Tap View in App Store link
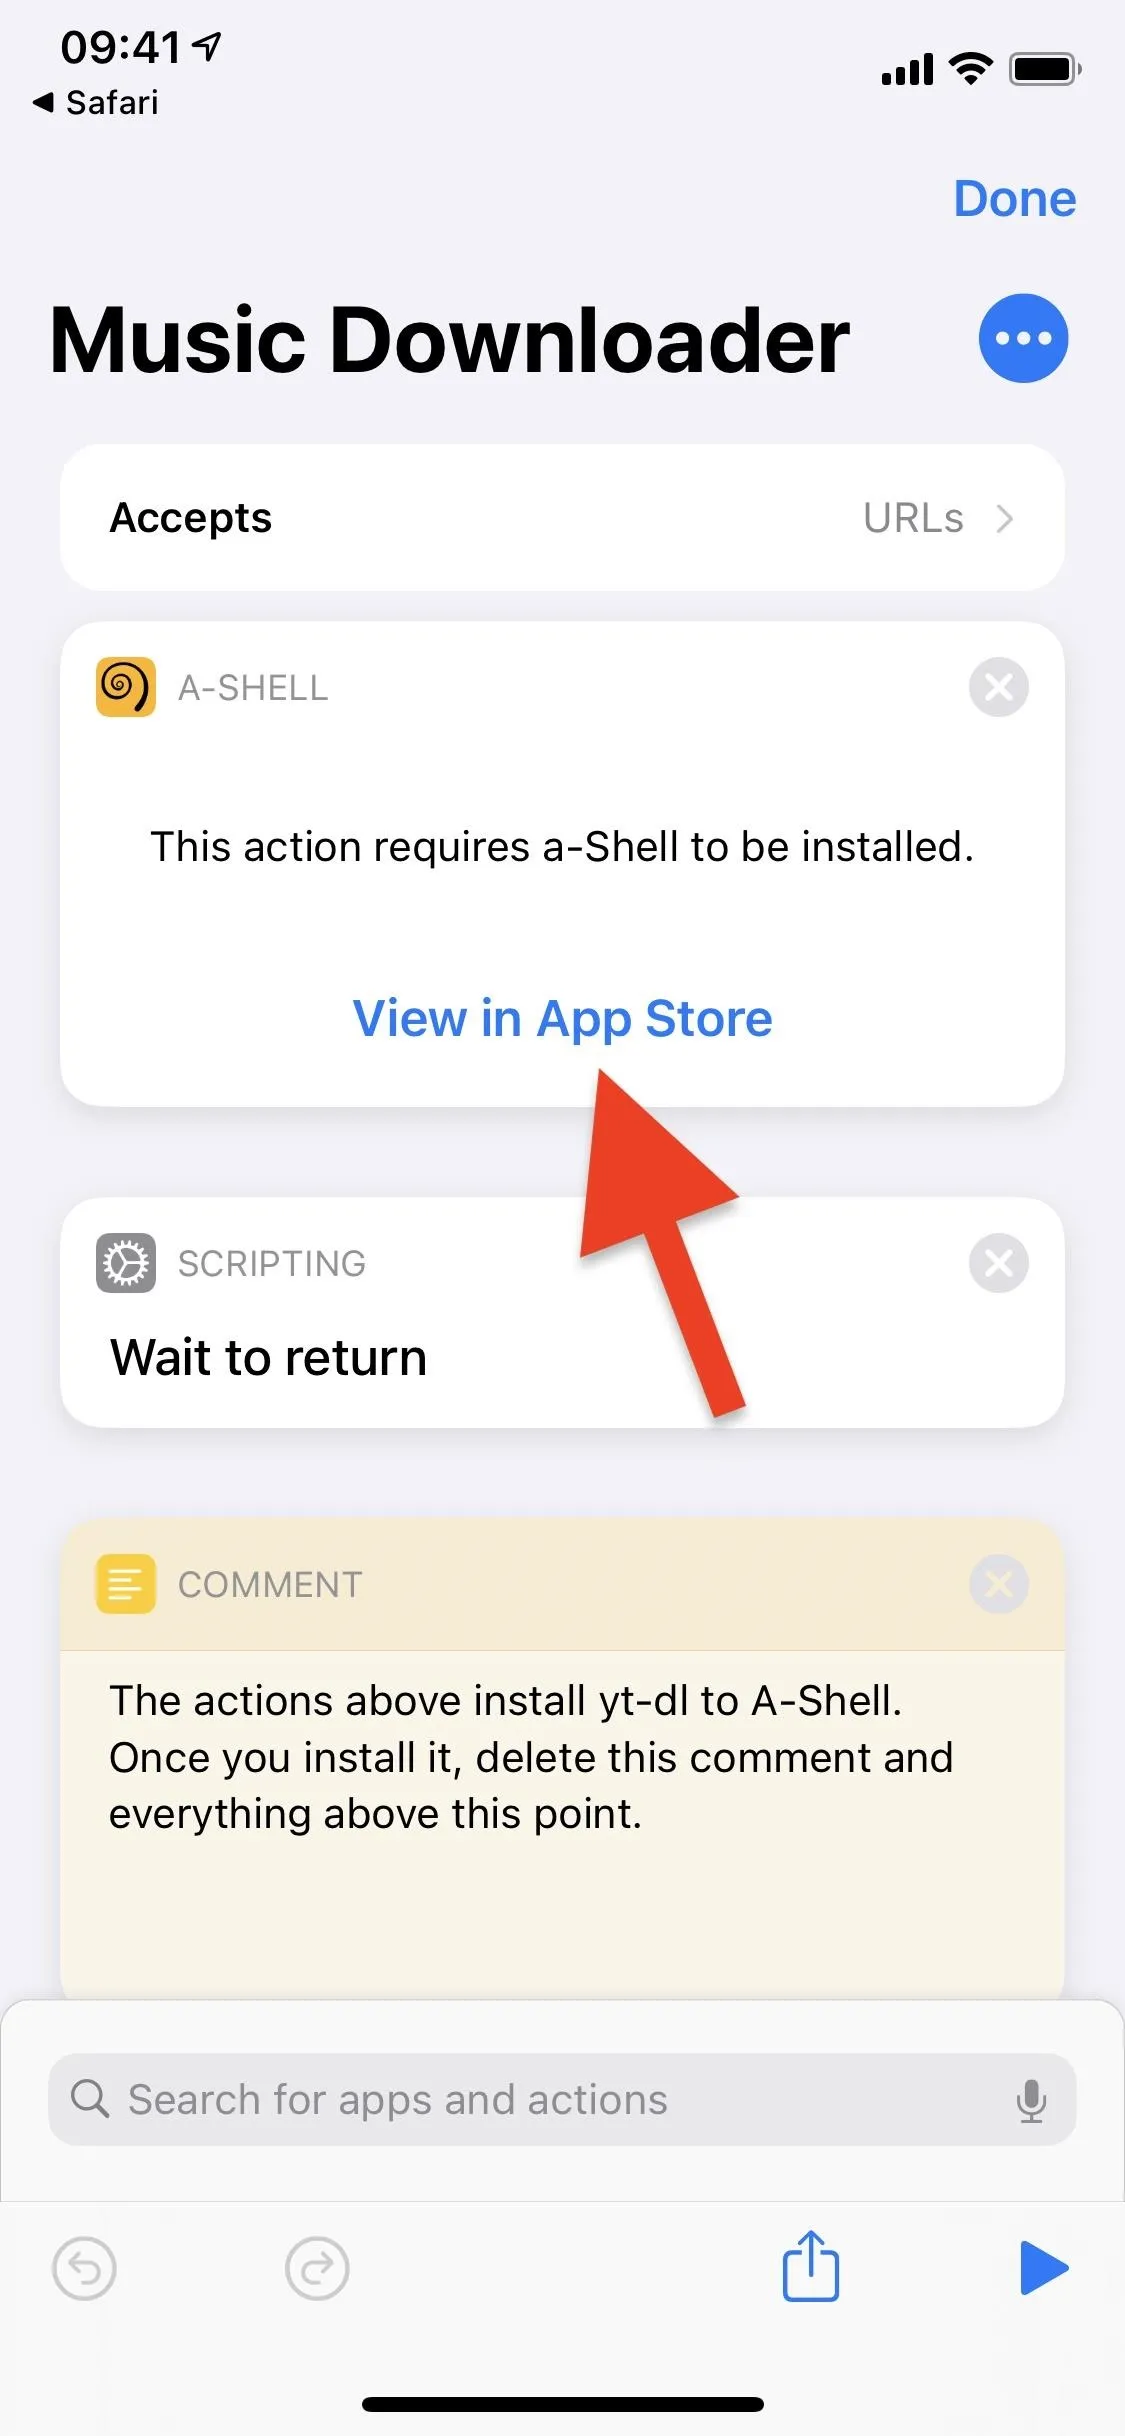This screenshot has width=1125, height=2436. (562, 1018)
